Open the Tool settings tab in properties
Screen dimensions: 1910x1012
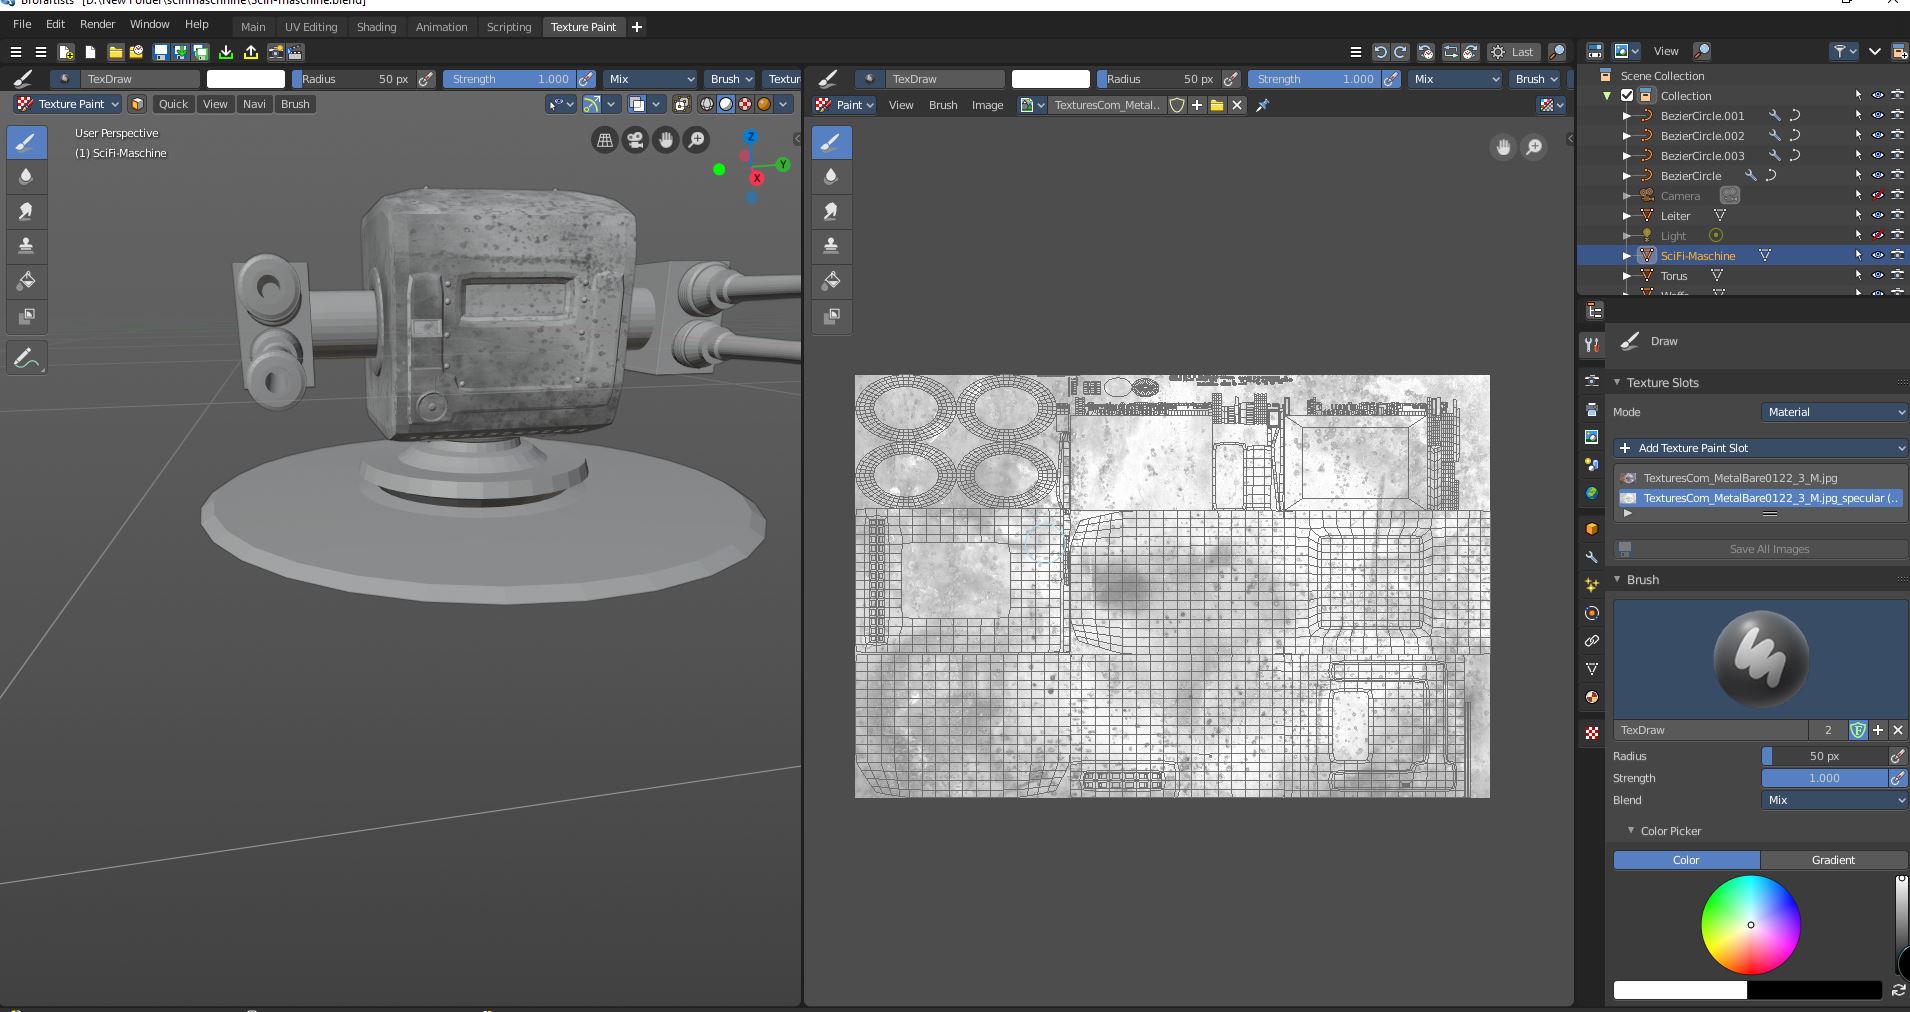coord(1591,345)
